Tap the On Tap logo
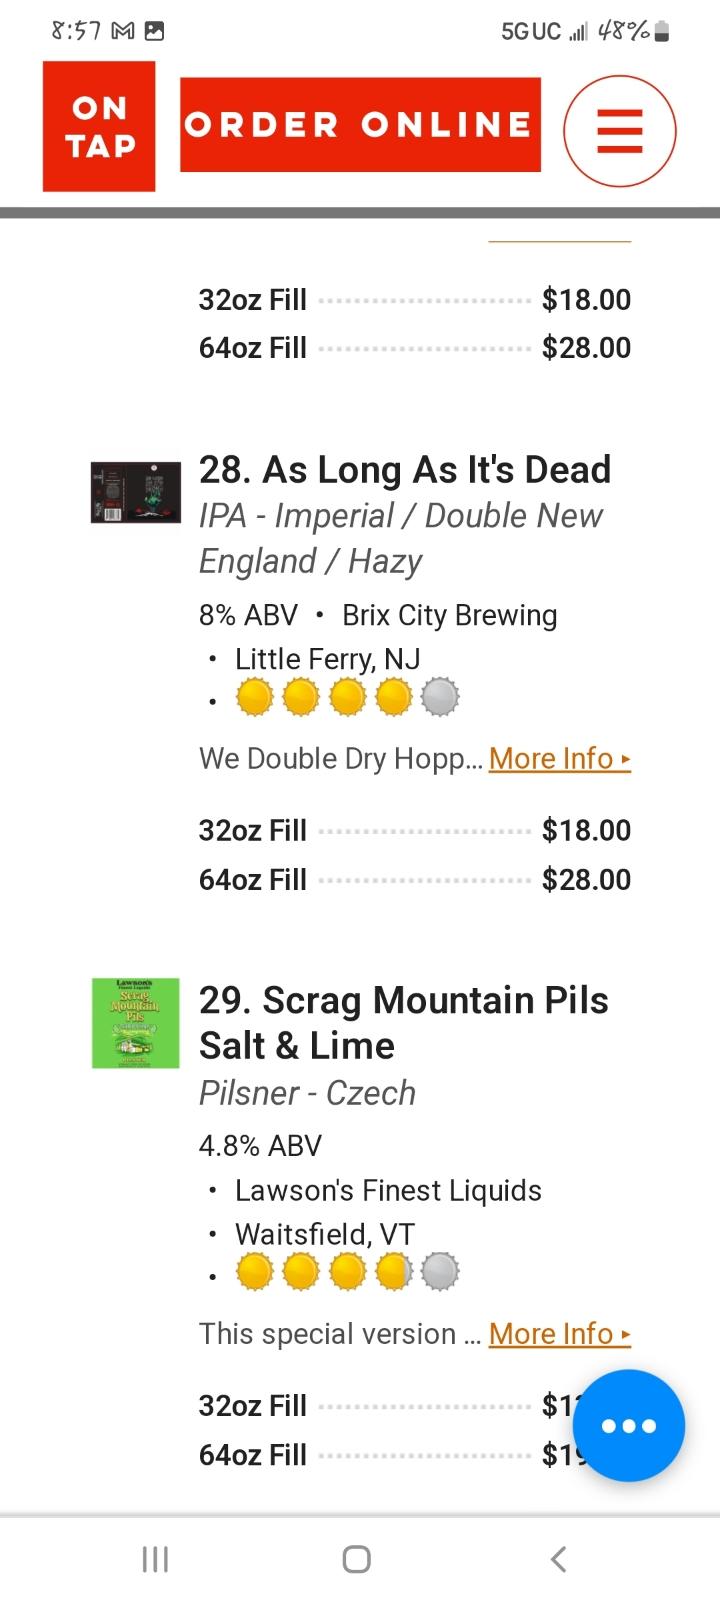 pos(99,126)
